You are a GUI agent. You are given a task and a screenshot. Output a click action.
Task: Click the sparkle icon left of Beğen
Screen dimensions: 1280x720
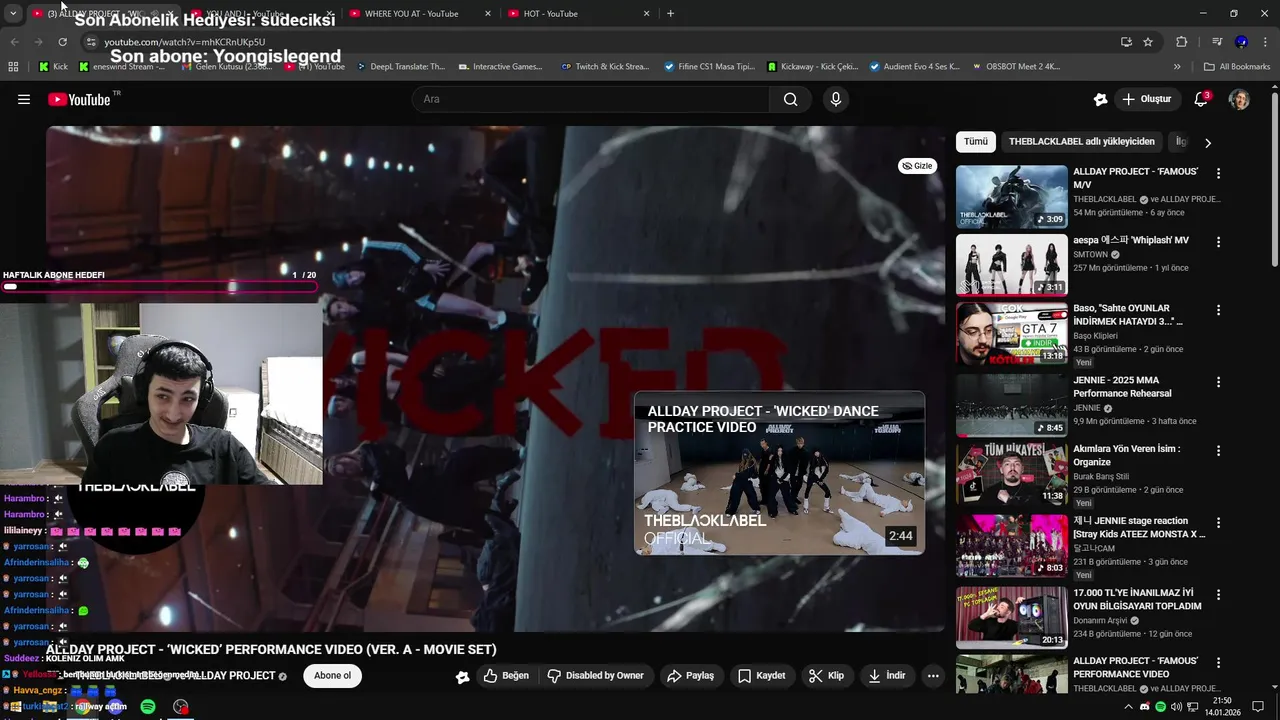coord(462,677)
